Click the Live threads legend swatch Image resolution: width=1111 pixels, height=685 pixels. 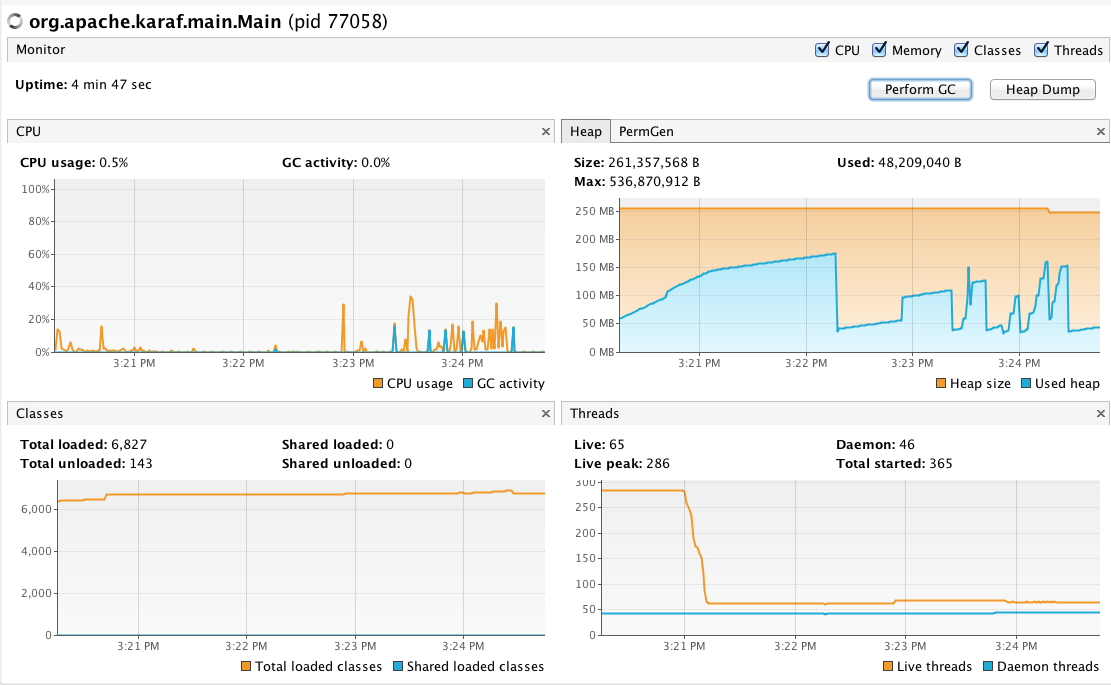(x=888, y=666)
